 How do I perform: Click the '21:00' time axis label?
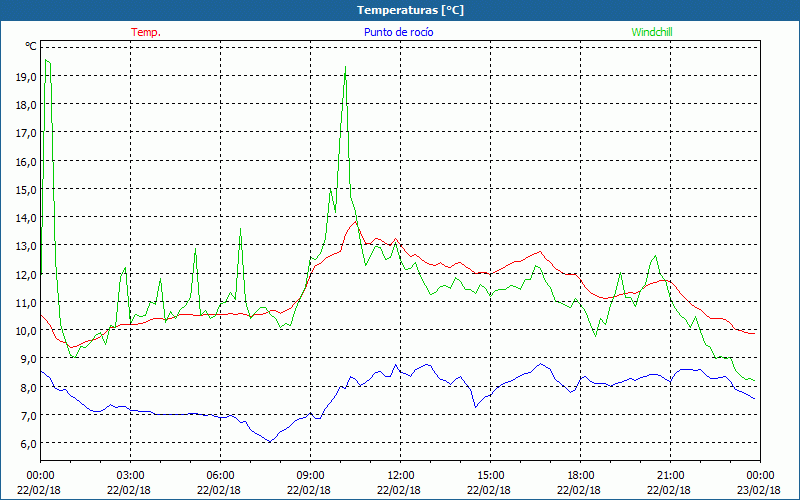tap(670, 476)
